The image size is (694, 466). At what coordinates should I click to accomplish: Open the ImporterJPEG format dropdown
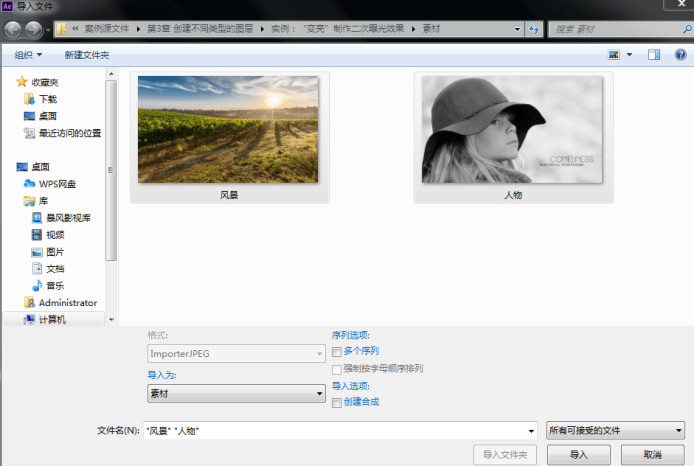coord(236,354)
